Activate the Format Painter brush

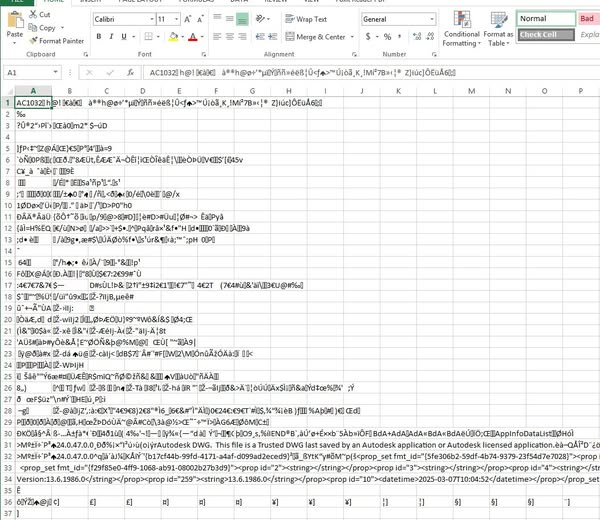tap(33, 41)
